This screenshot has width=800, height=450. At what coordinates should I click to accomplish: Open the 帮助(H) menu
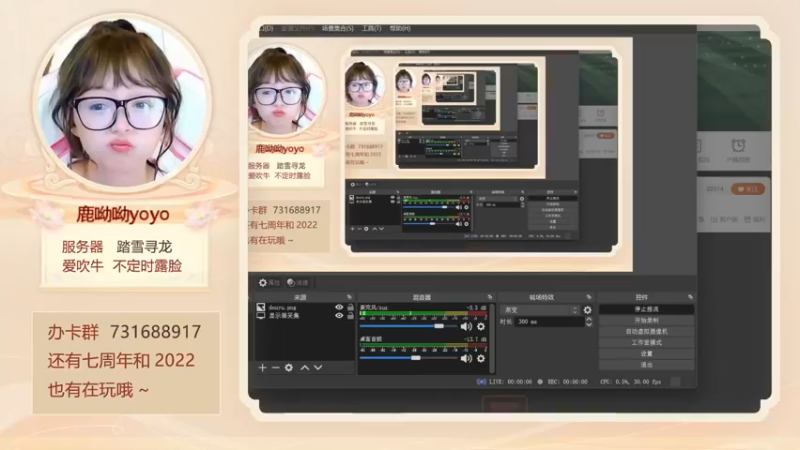(x=400, y=29)
